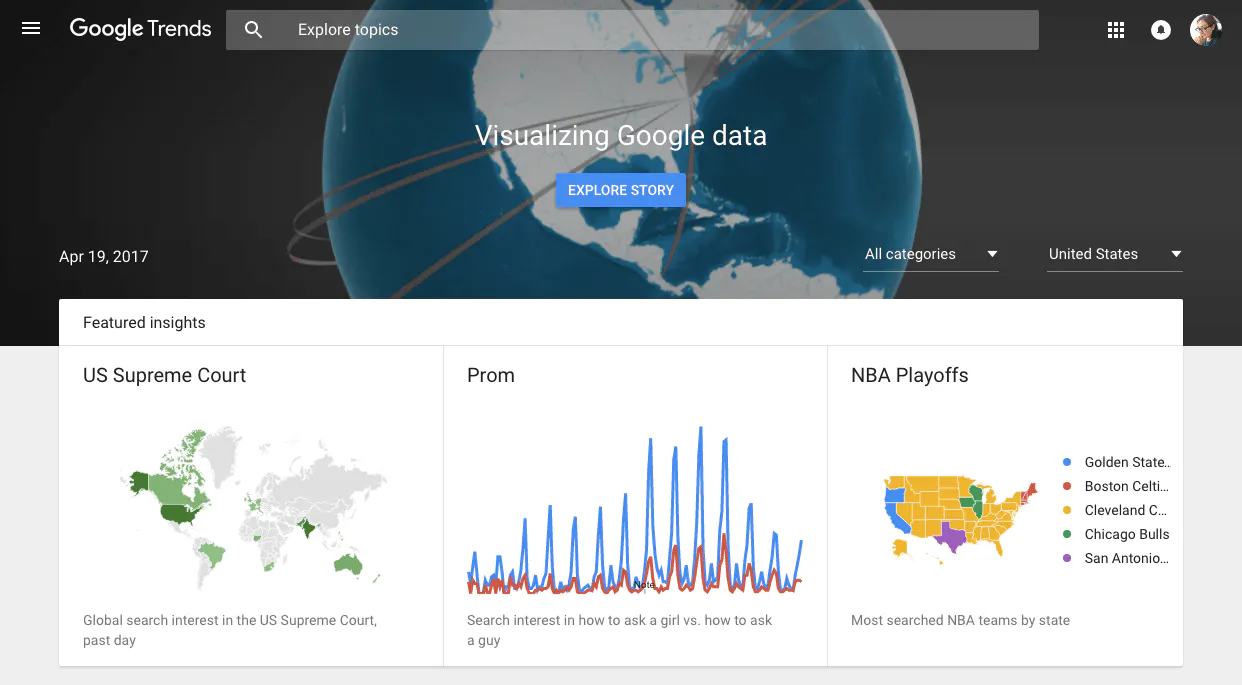Click the red Boston Celtics legend dot
This screenshot has width=1242, height=685.
click(x=1067, y=486)
